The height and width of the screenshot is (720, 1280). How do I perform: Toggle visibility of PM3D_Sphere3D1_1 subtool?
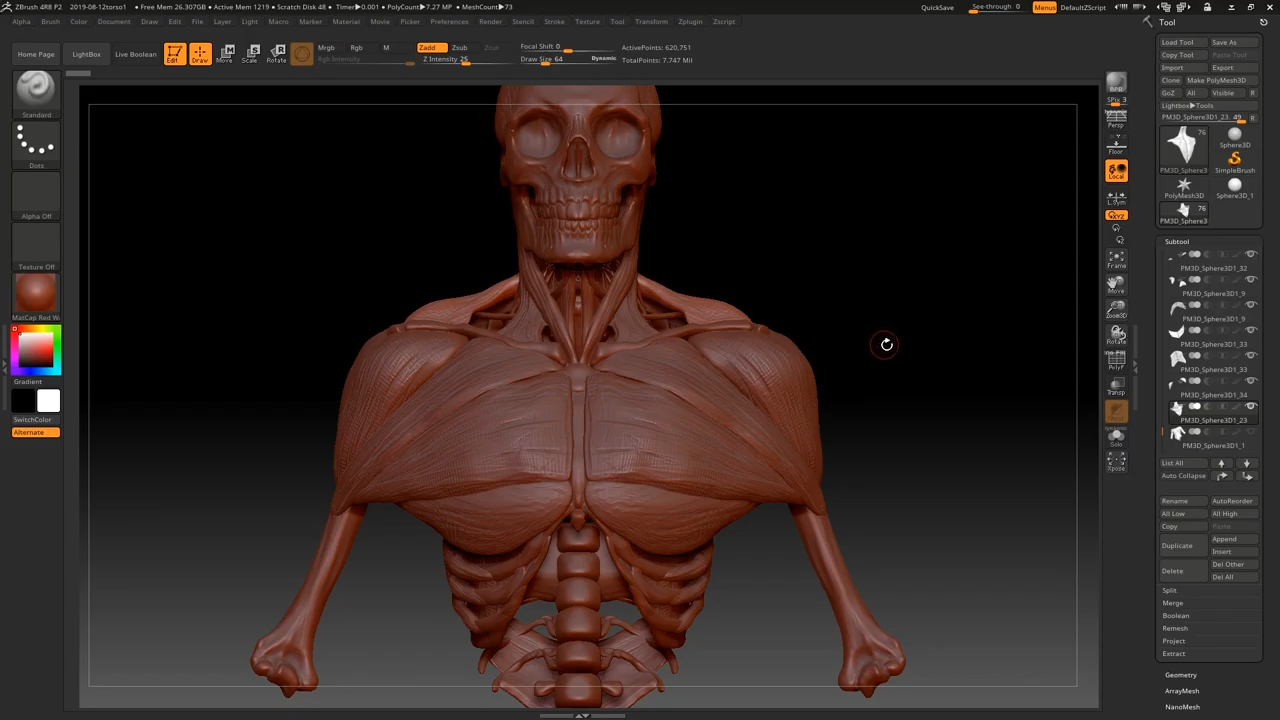point(1250,432)
